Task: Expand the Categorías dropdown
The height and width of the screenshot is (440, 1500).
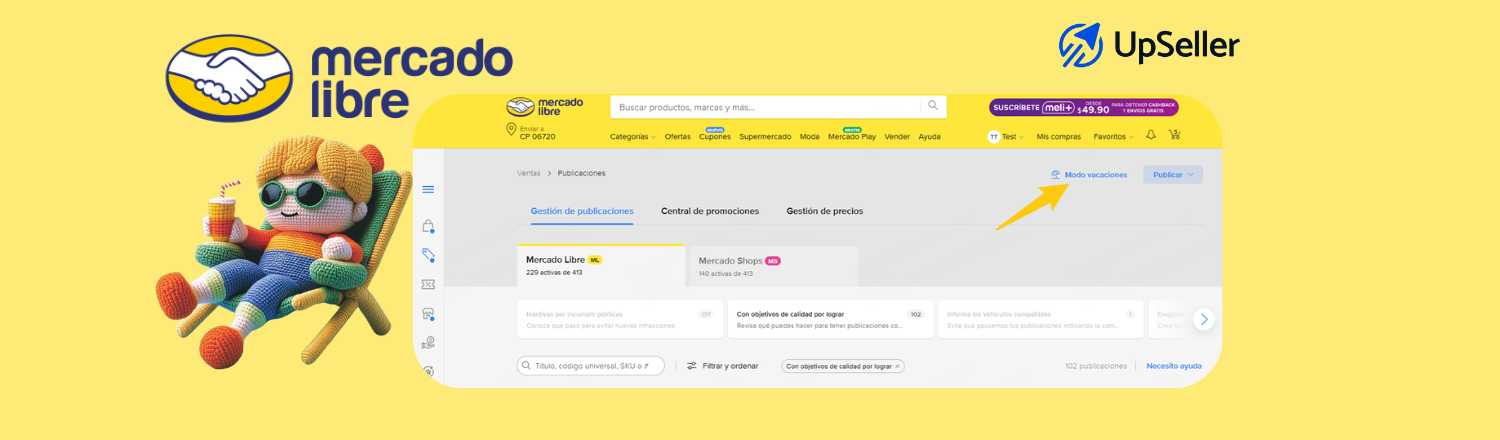Action: [x=632, y=137]
